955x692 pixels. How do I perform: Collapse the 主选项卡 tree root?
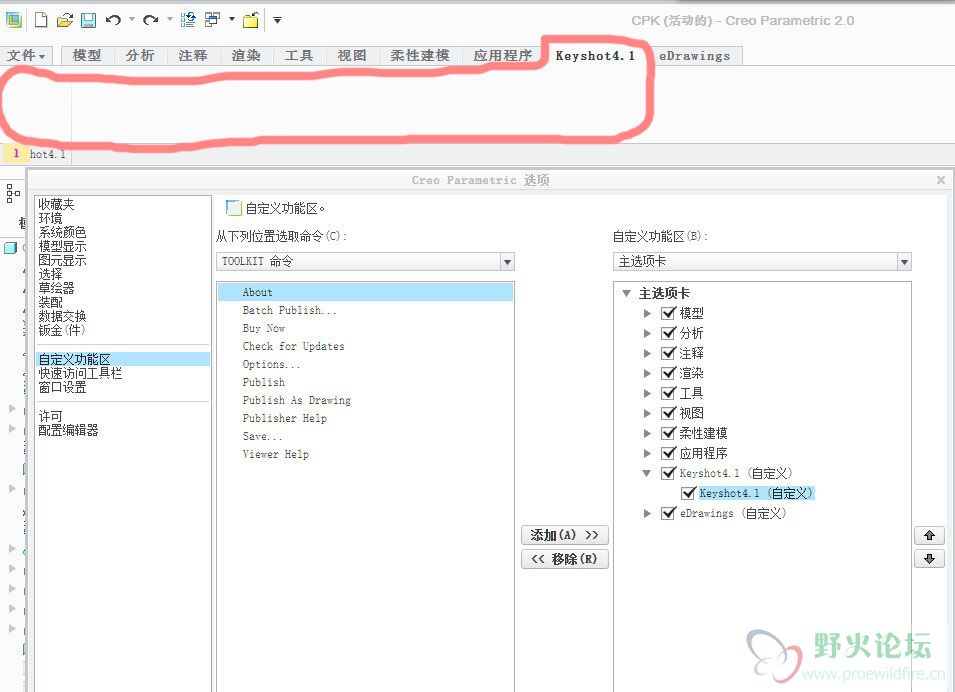(626, 294)
